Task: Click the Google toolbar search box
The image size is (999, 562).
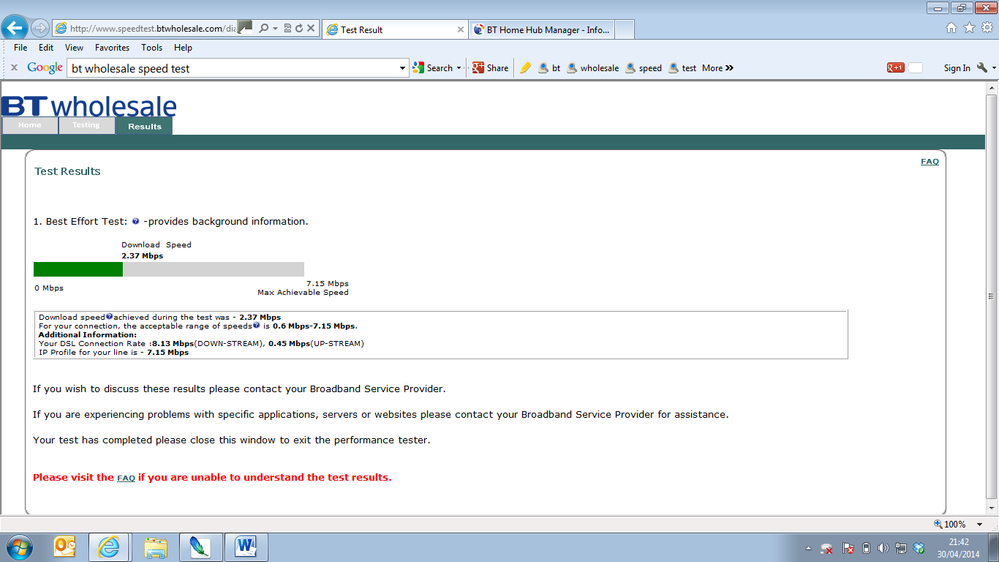Action: point(232,68)
